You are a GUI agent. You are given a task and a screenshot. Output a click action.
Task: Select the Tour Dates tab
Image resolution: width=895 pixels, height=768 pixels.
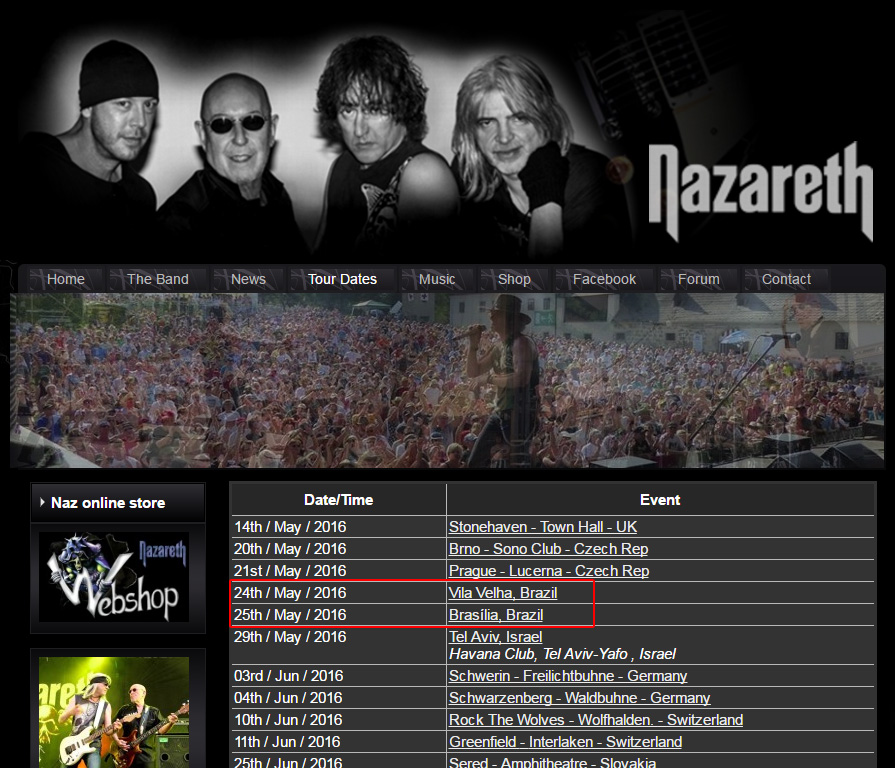pos(342,279)
